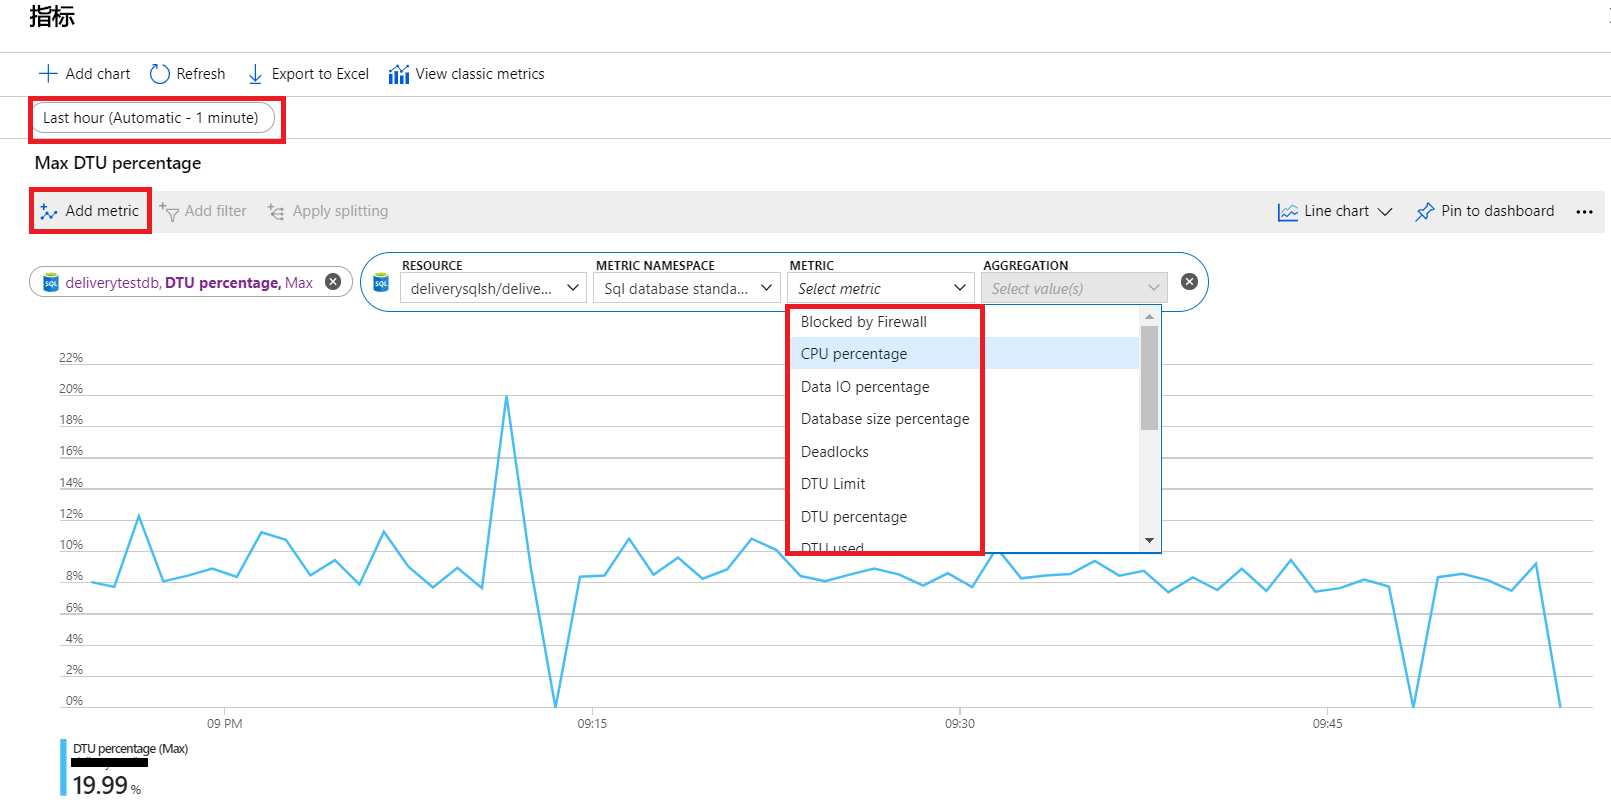Select Database size percentage metric

point(965,419)
